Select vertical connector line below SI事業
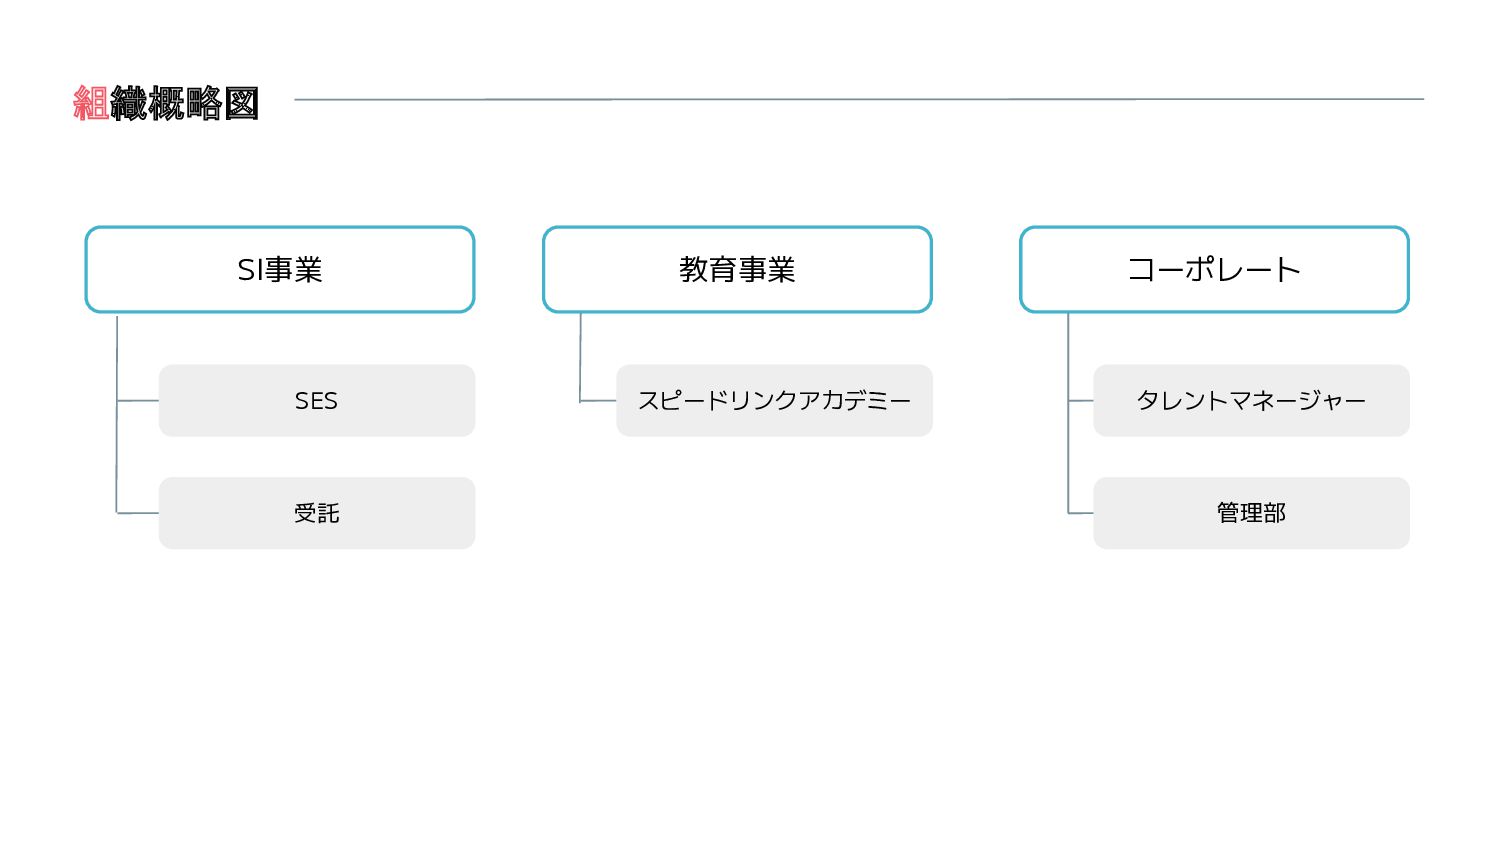 [117, 414]
